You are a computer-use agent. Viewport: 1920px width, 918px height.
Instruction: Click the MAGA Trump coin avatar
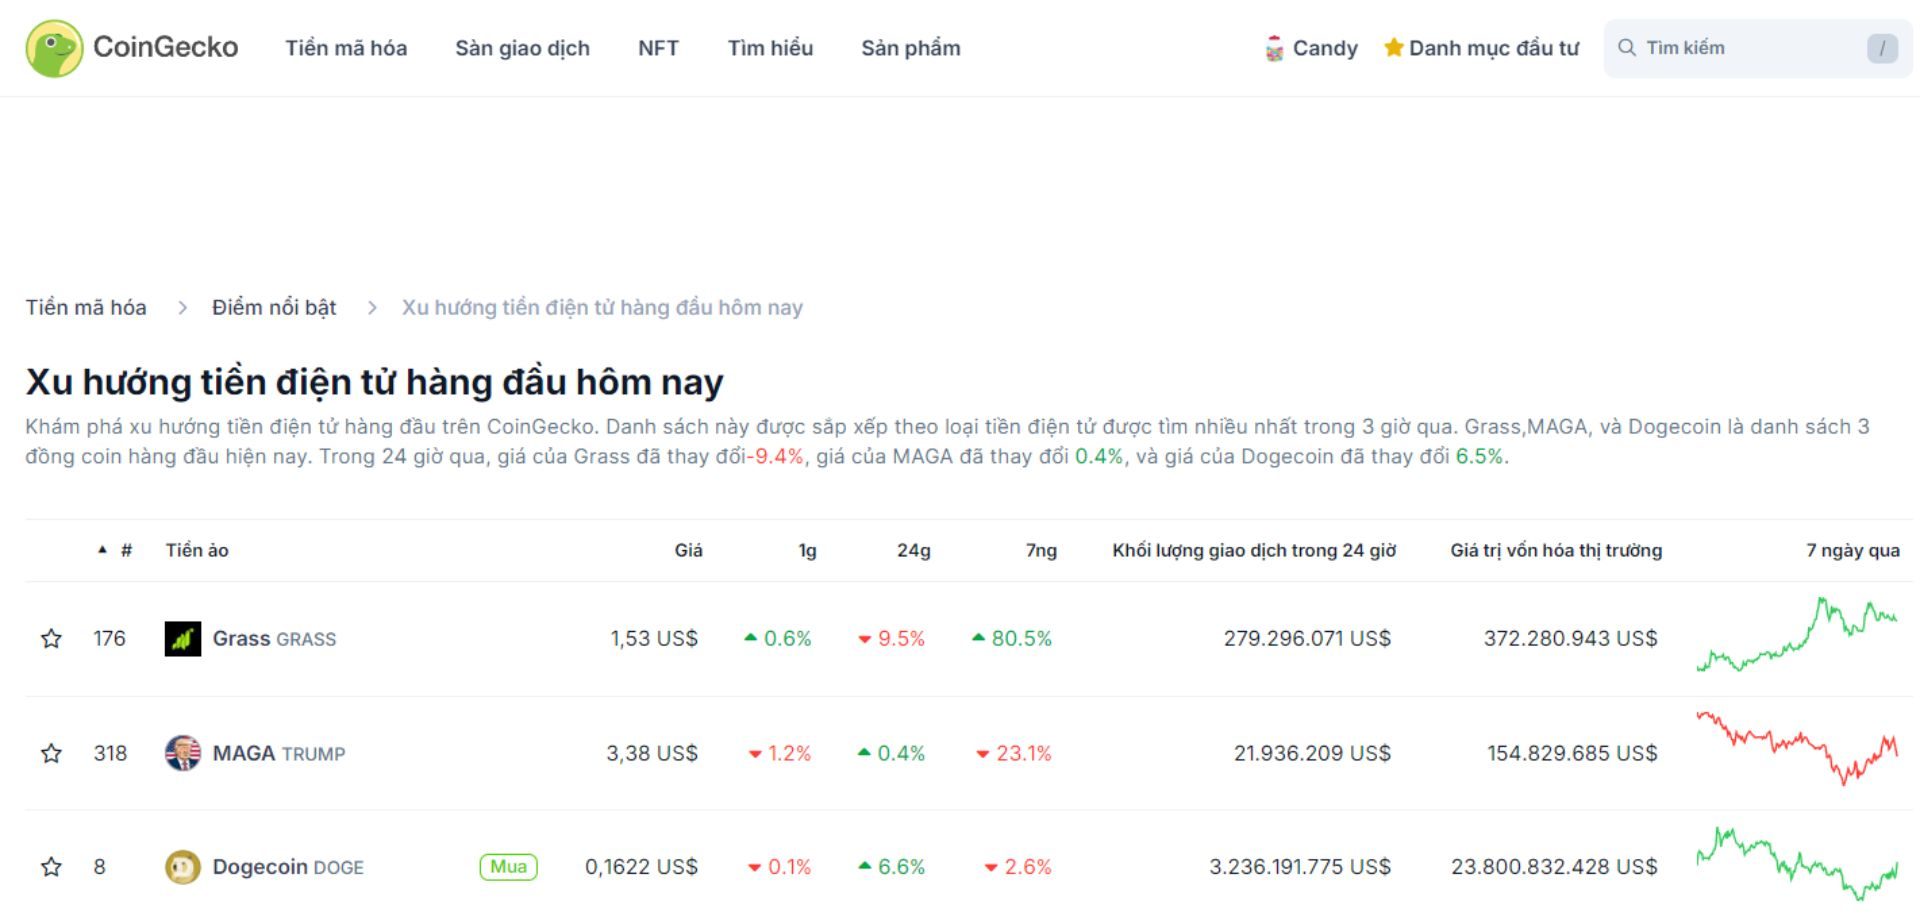[x=181, y=753]
